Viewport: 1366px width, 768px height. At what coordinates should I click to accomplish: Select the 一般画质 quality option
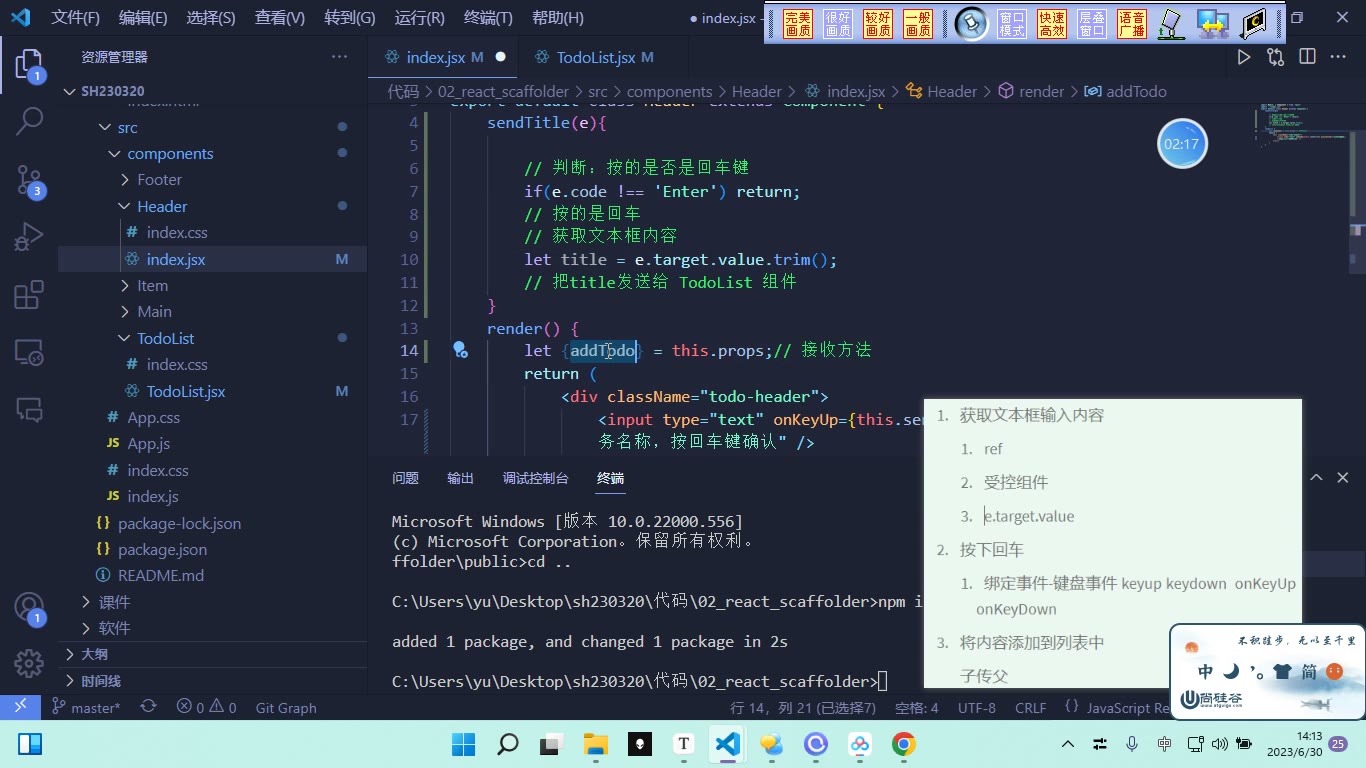coord(918,24)
